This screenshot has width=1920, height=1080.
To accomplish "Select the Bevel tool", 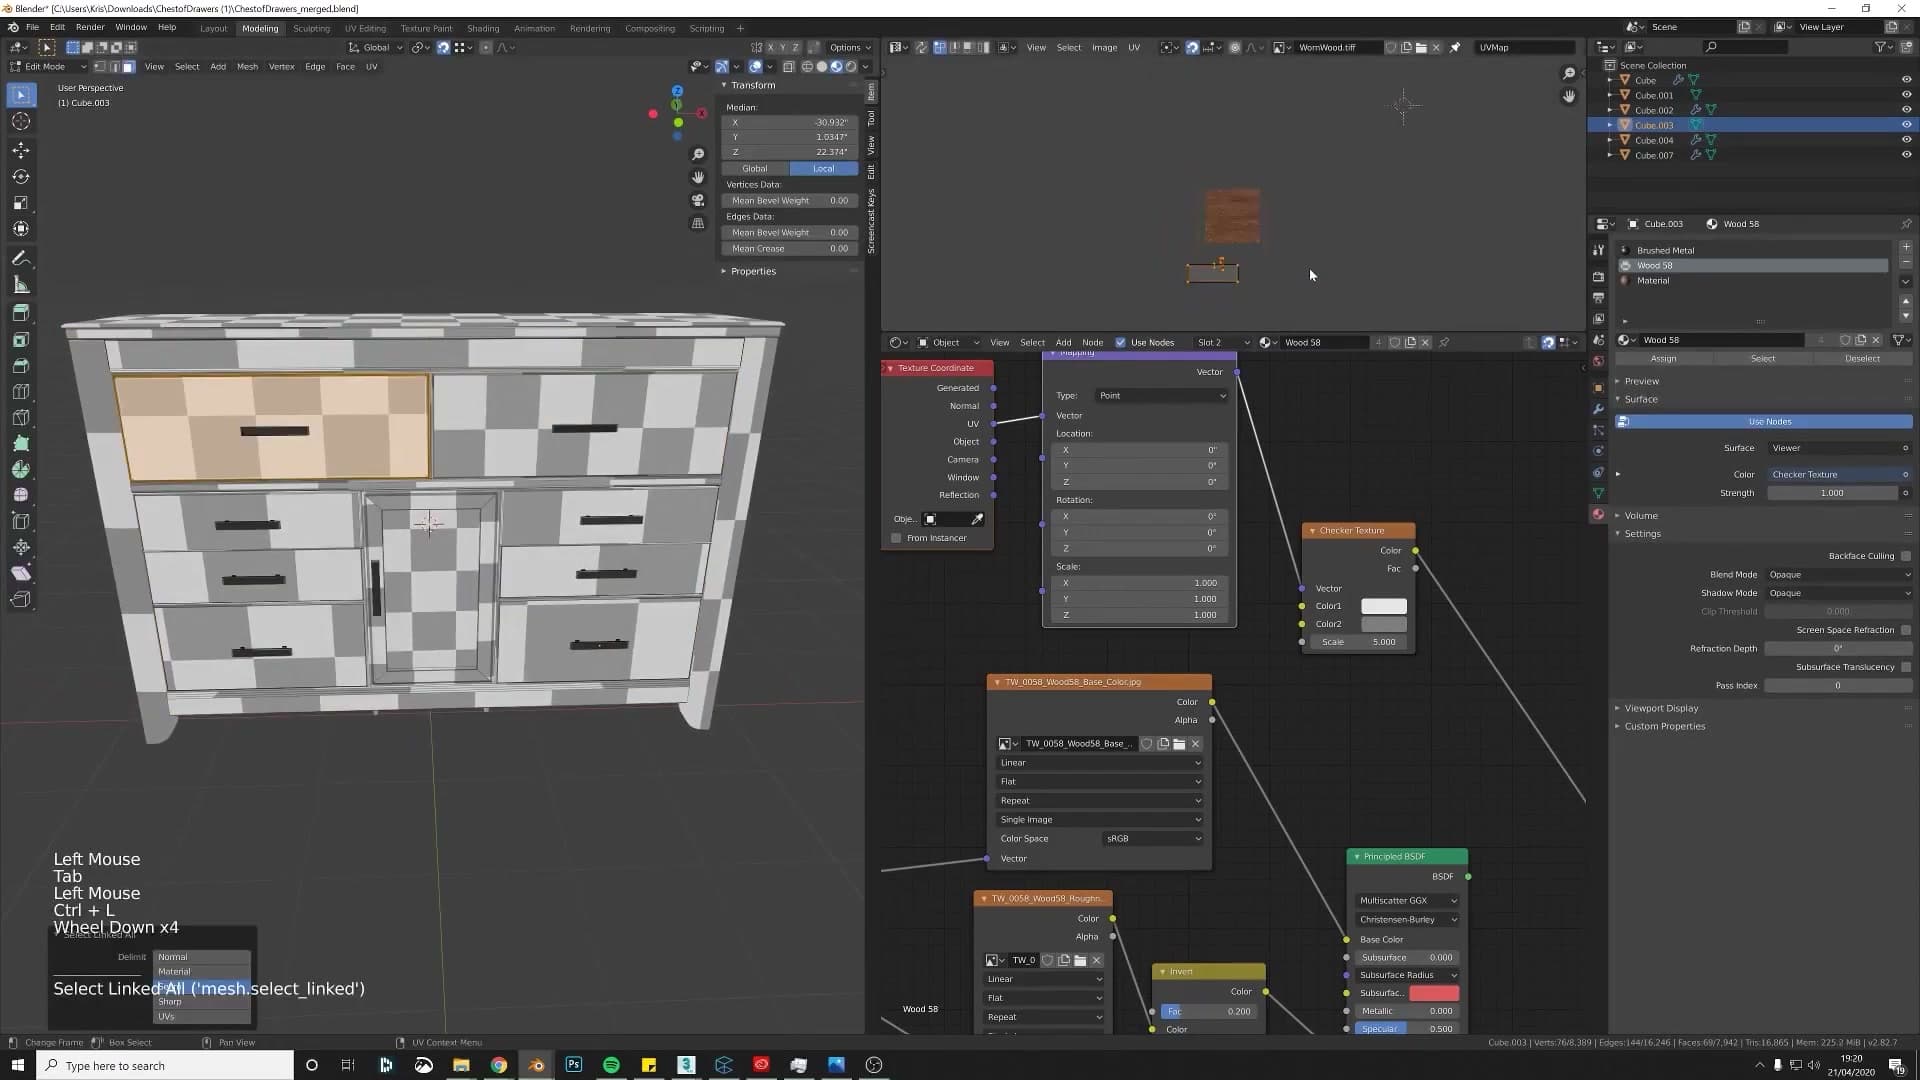I will 21,366.
